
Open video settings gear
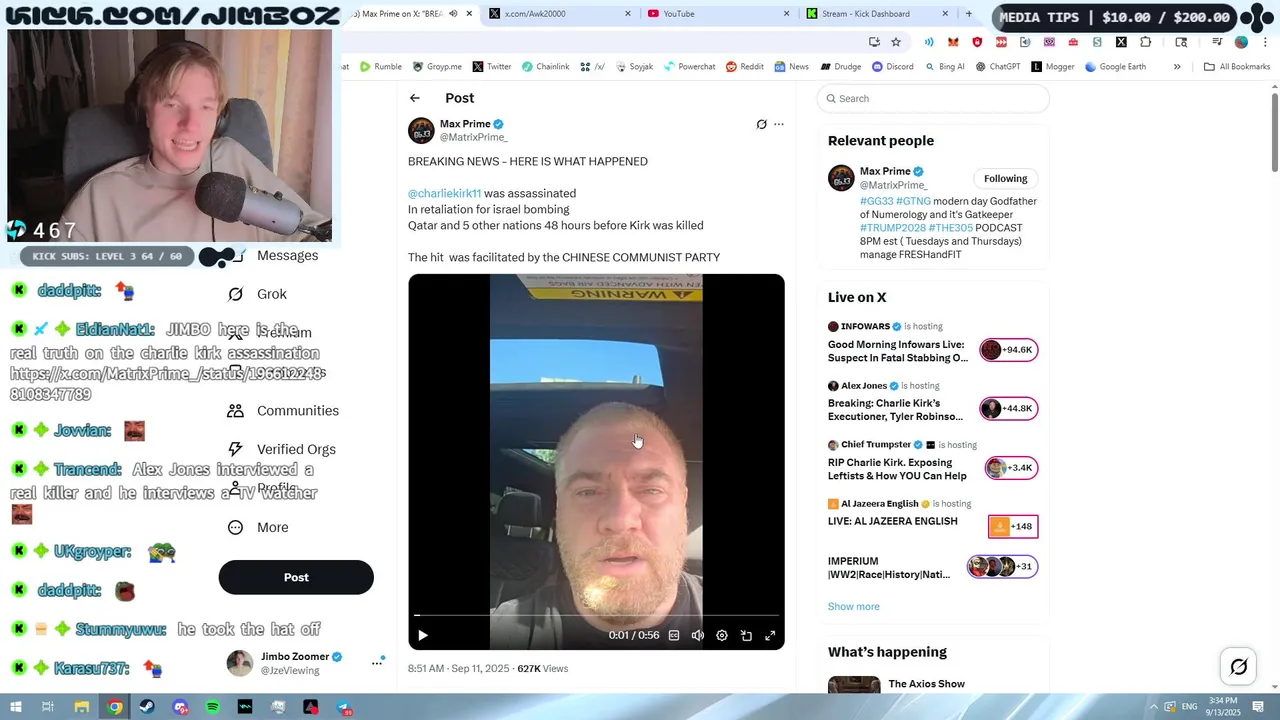[722, 635]
